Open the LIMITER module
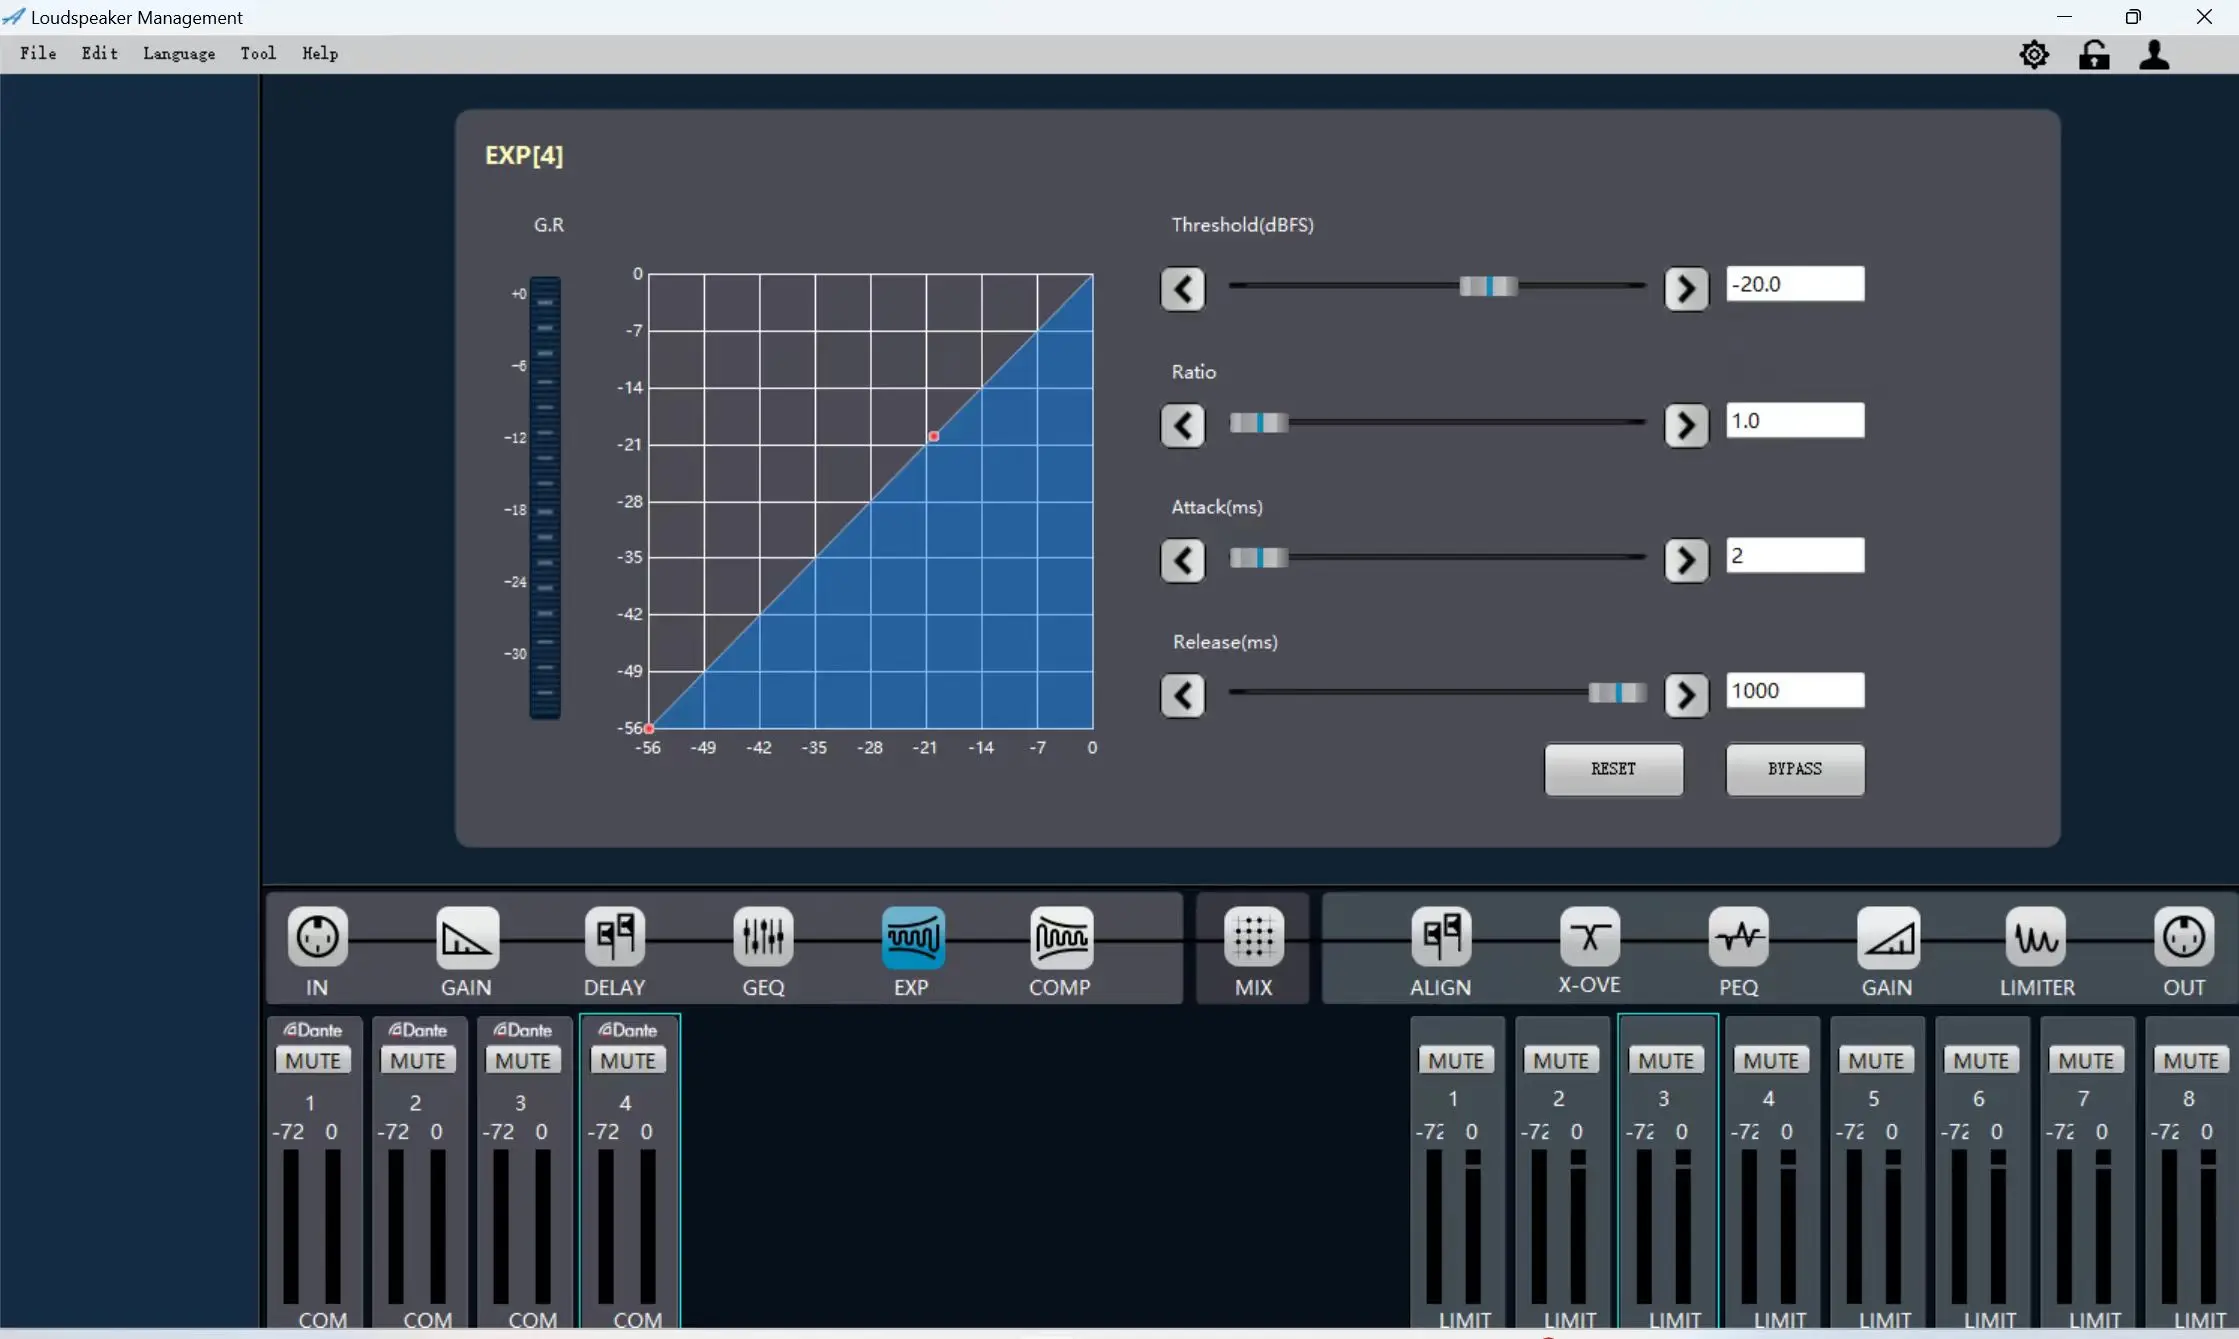 point(2036,938)
